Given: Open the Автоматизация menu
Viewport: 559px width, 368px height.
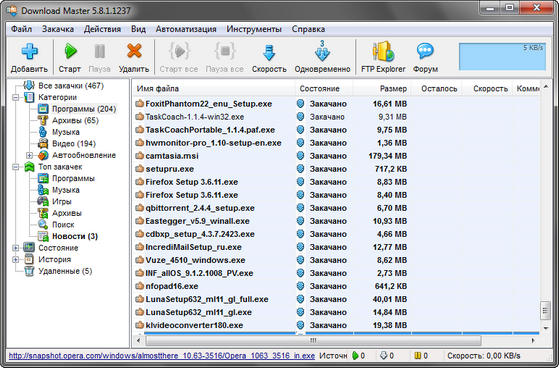Looking at the screenshot, I should click(186, 29).
